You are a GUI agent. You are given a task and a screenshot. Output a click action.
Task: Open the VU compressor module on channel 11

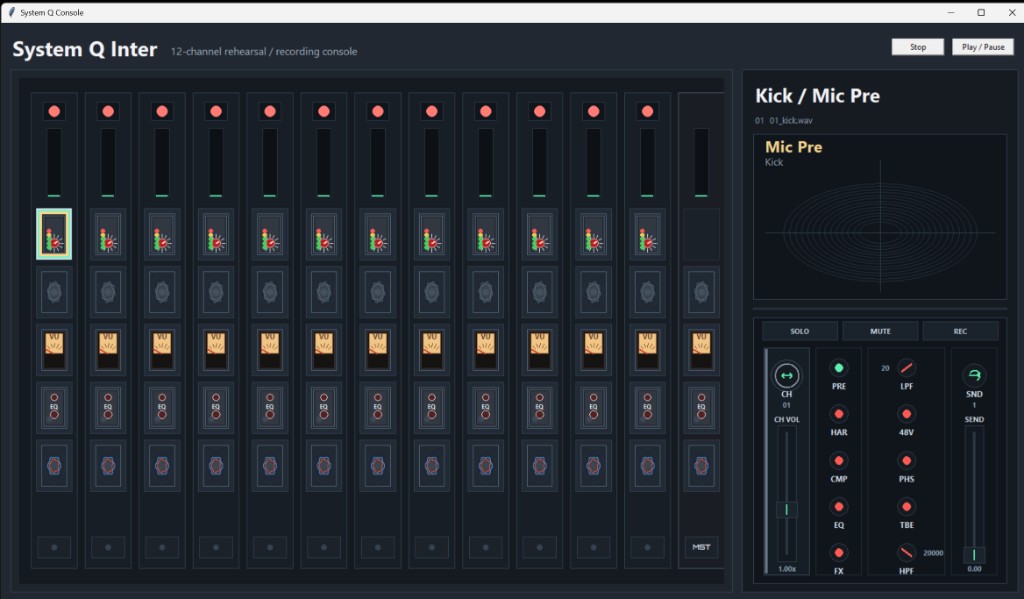click(x=594, y=350)
